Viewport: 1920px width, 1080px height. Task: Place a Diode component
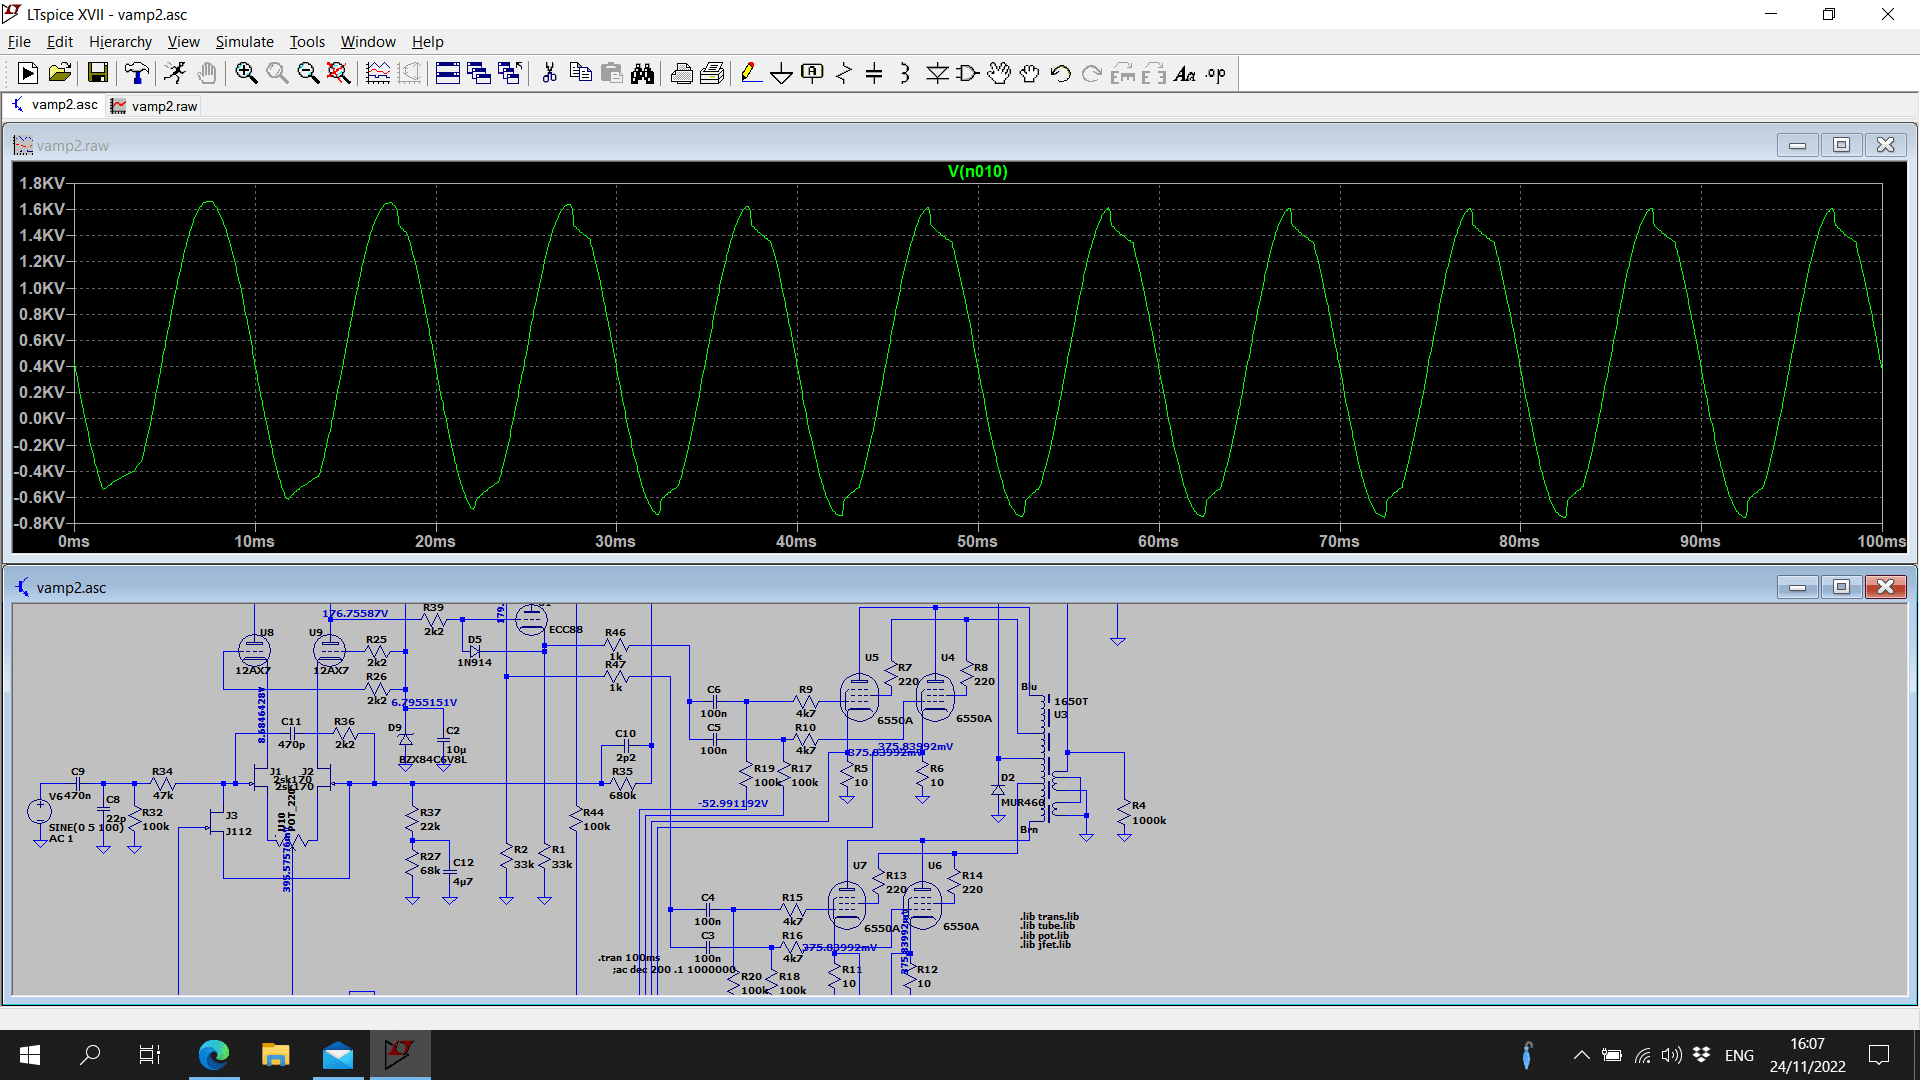(937, 73)
